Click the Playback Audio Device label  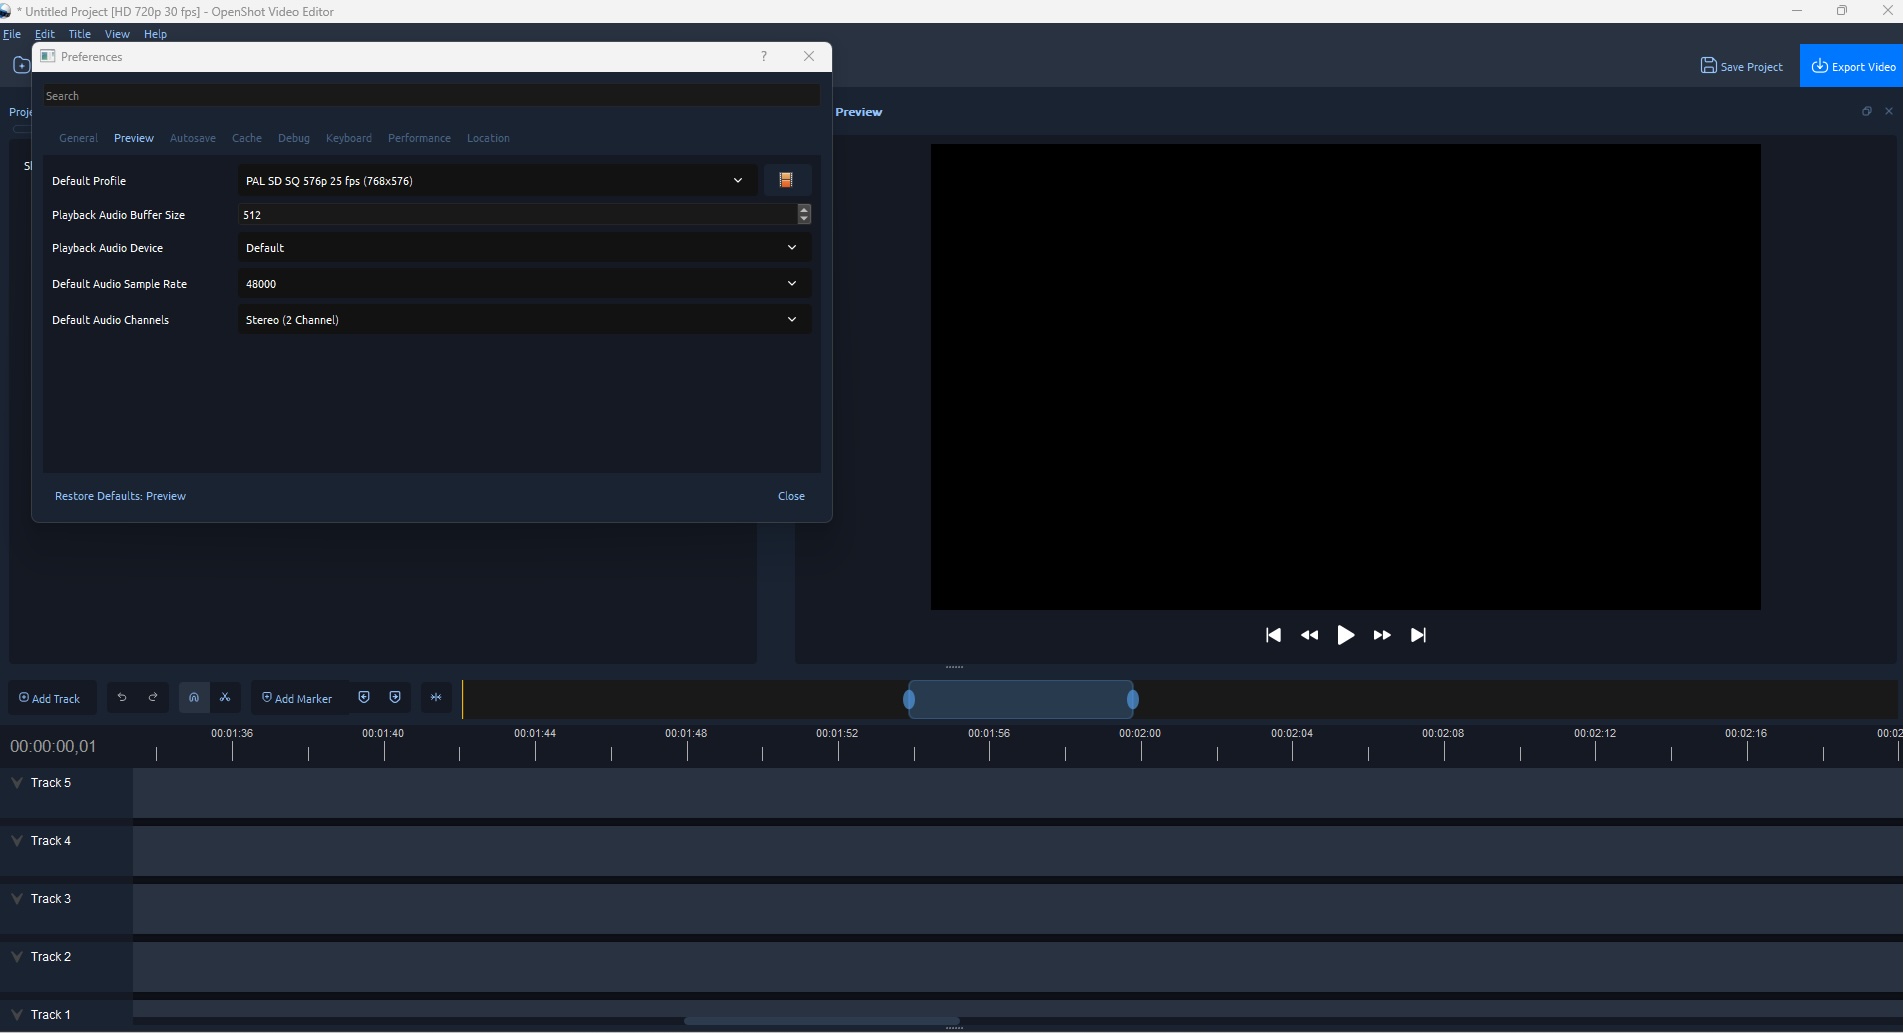point(107,248)
